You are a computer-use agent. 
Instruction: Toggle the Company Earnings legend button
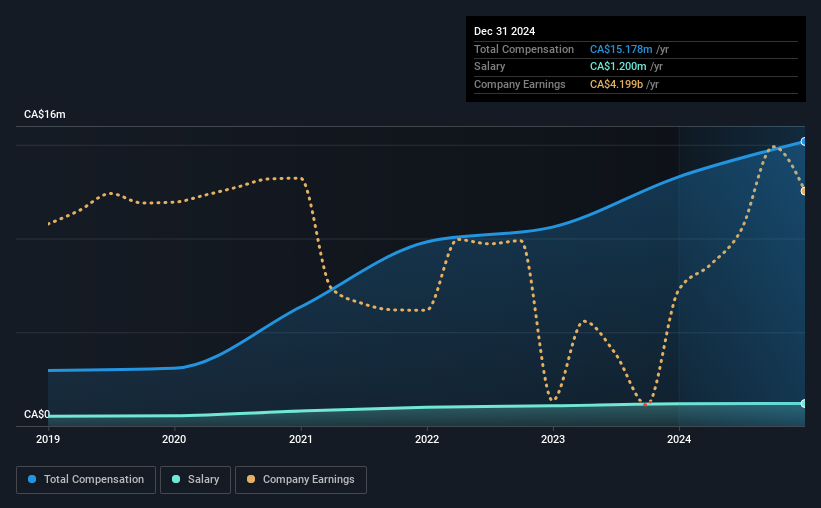click(x=301, y=480)
